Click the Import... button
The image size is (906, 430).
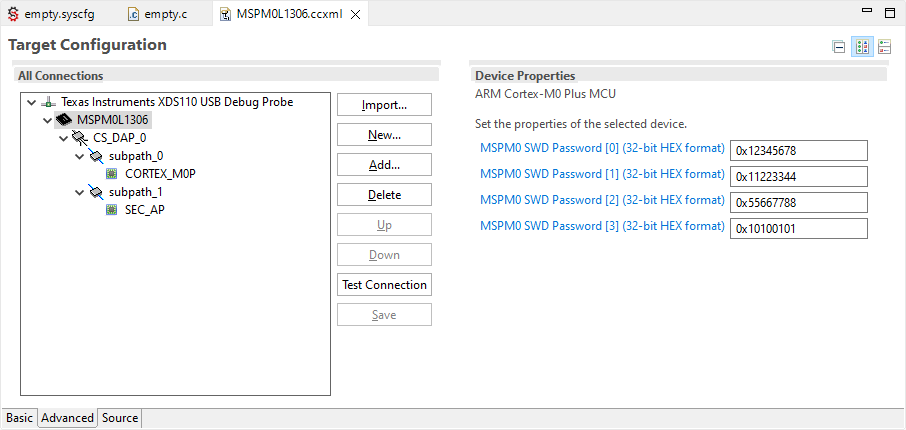pyautogui.click(x=384, y=105)
